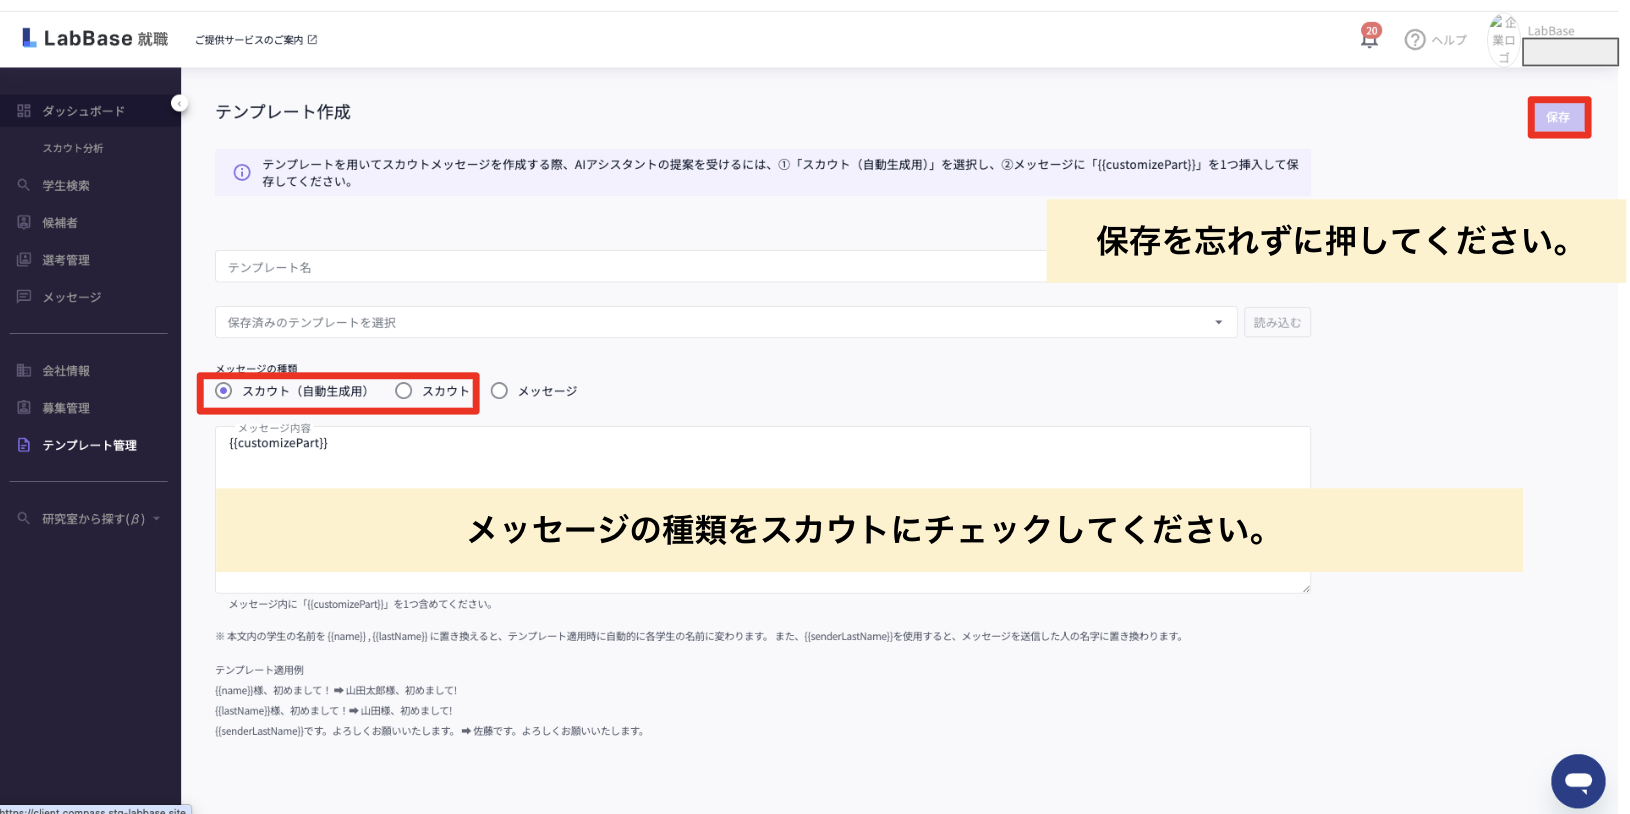Click the 会社情報 building icon
This screenshot has height=814, width=1630.
pyautogui.click(x=24, y=370)
